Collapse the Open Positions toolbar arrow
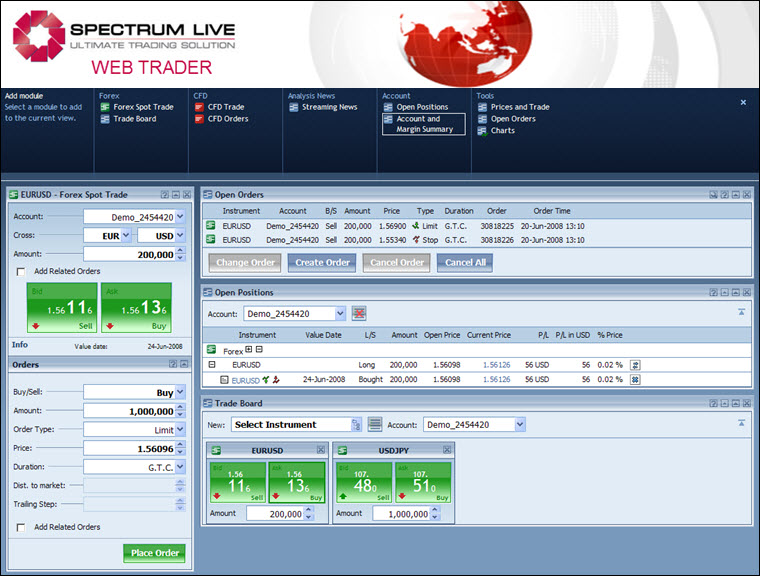Image resolution: width=760 pixels, height=576 pixels. [742, 312]
